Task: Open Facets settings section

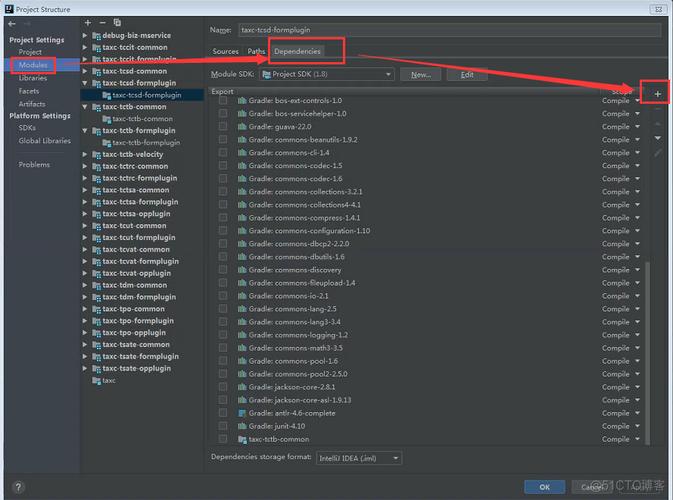Action: tap(29, 91)
